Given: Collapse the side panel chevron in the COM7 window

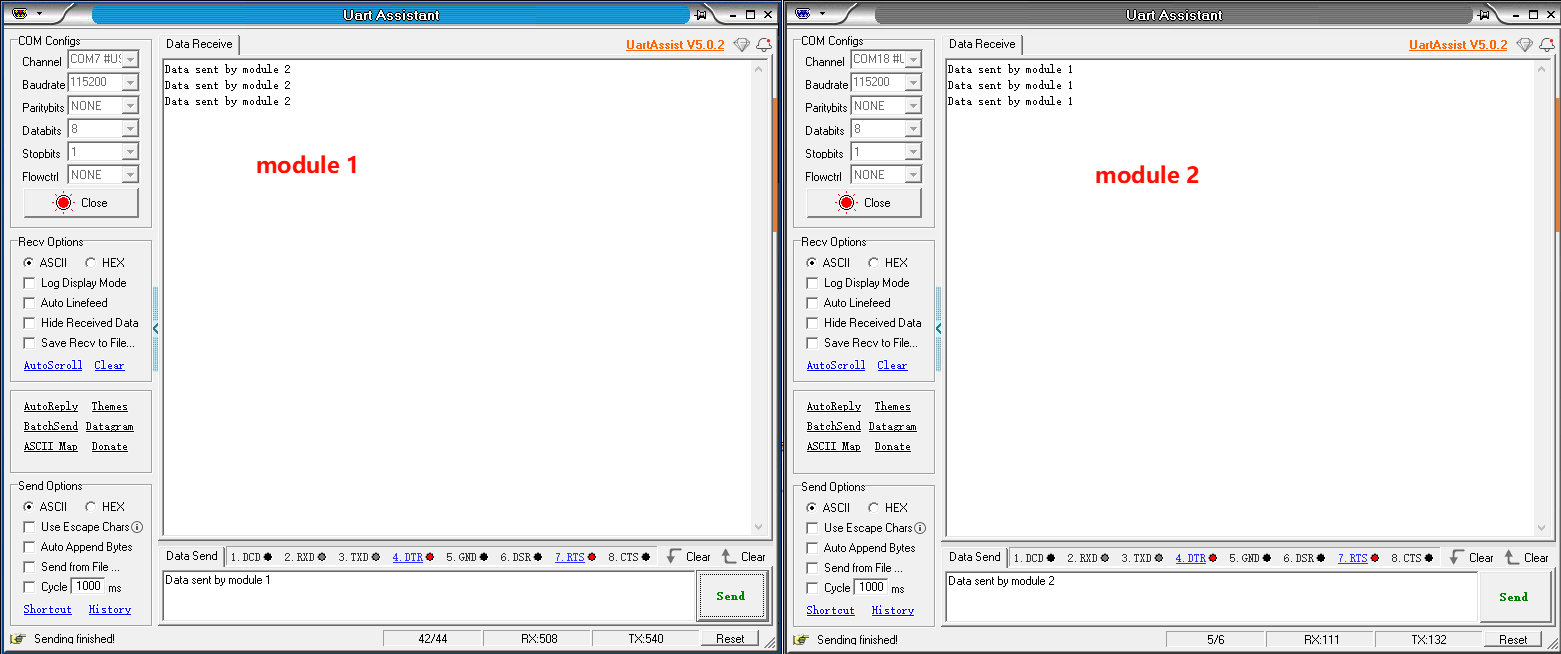Looking at the screenshot, I should tap(155, 328).
